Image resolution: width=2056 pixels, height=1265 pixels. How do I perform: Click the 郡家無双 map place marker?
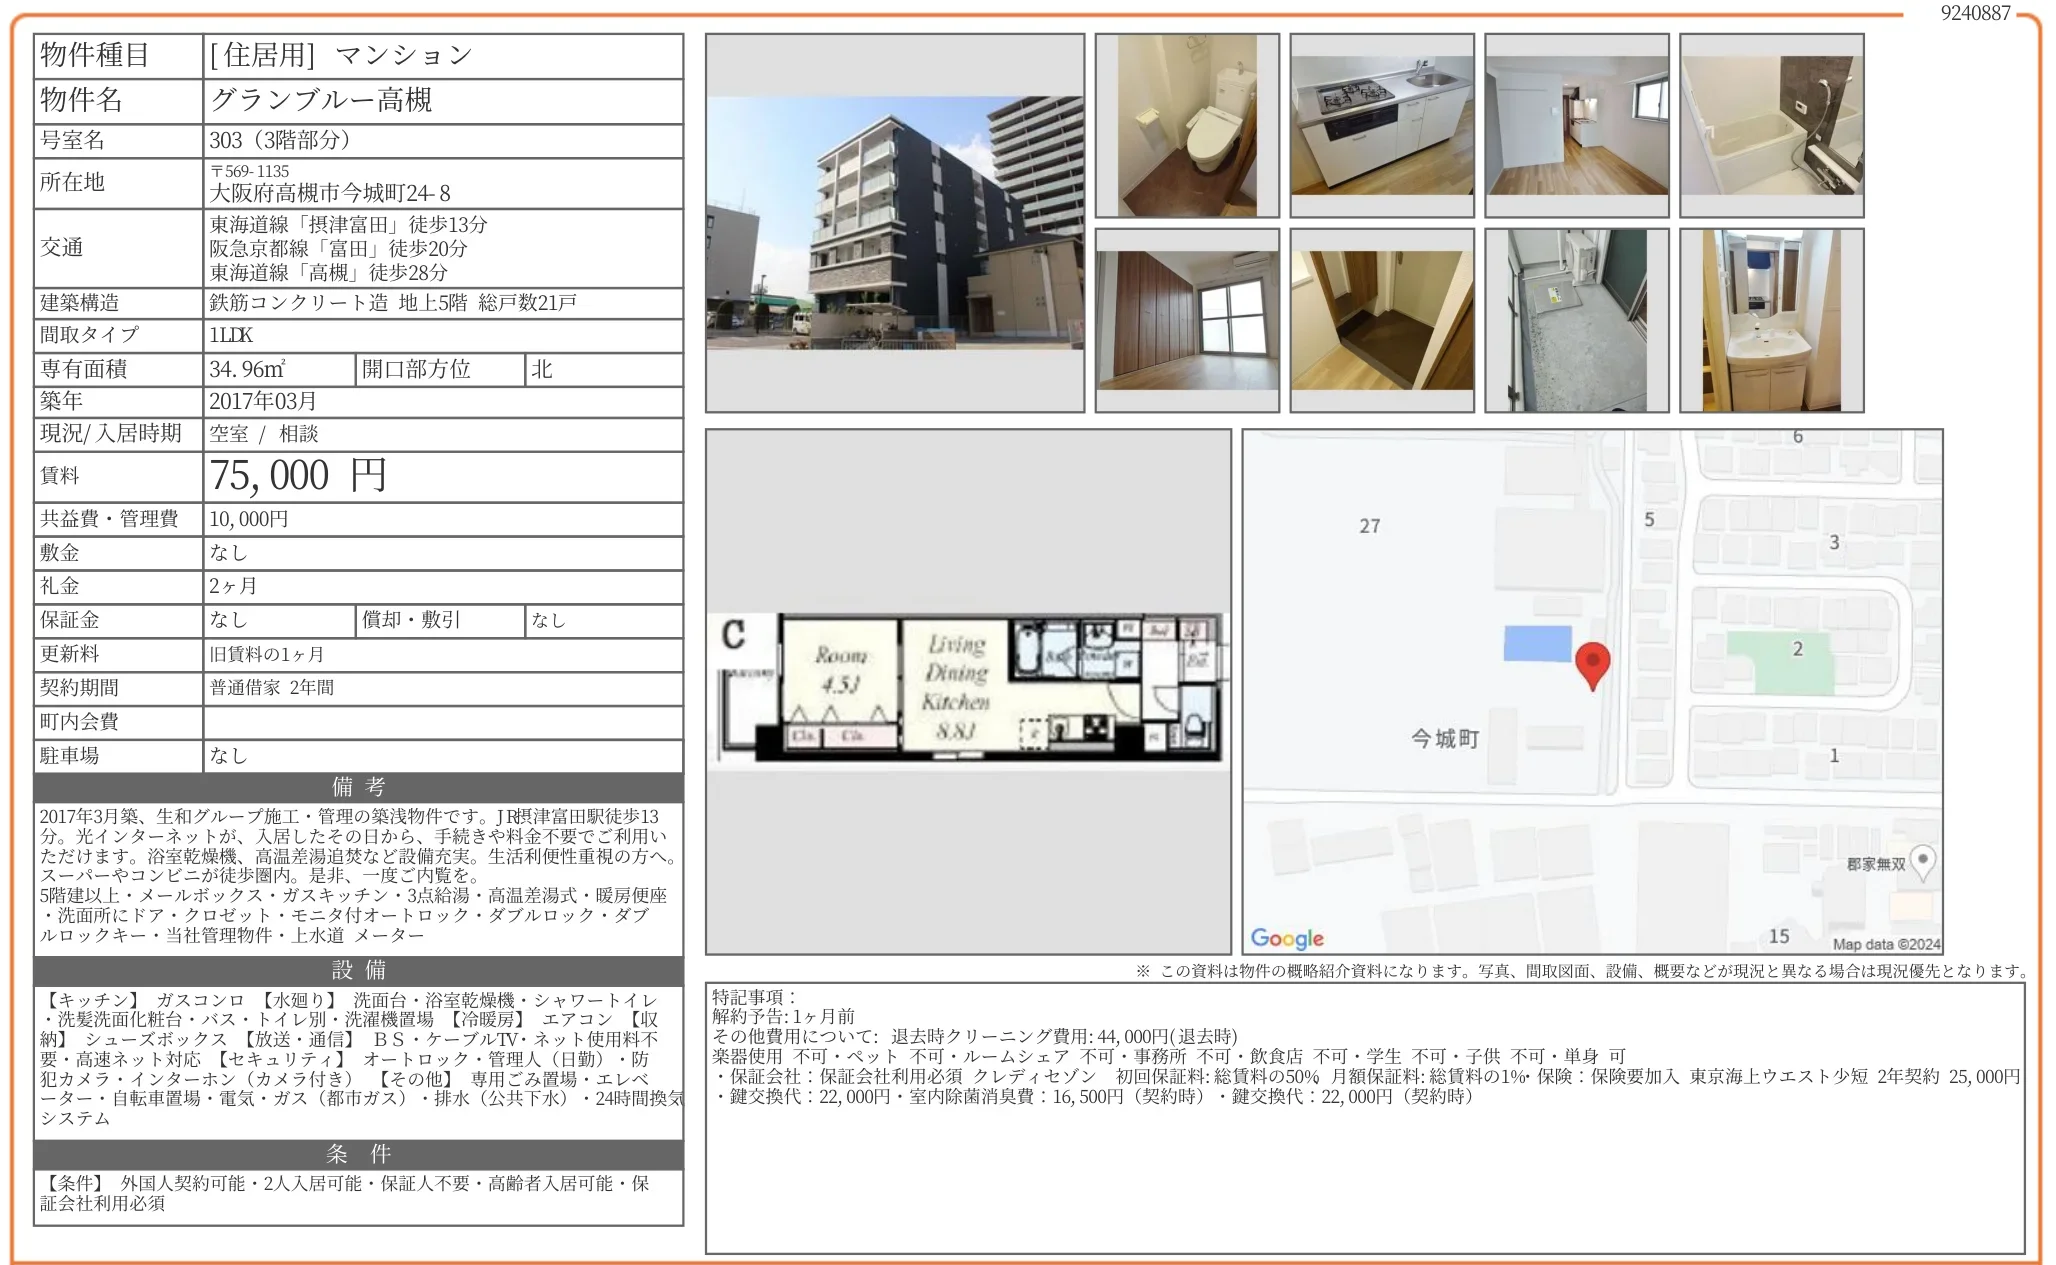tap(1922, 861)
